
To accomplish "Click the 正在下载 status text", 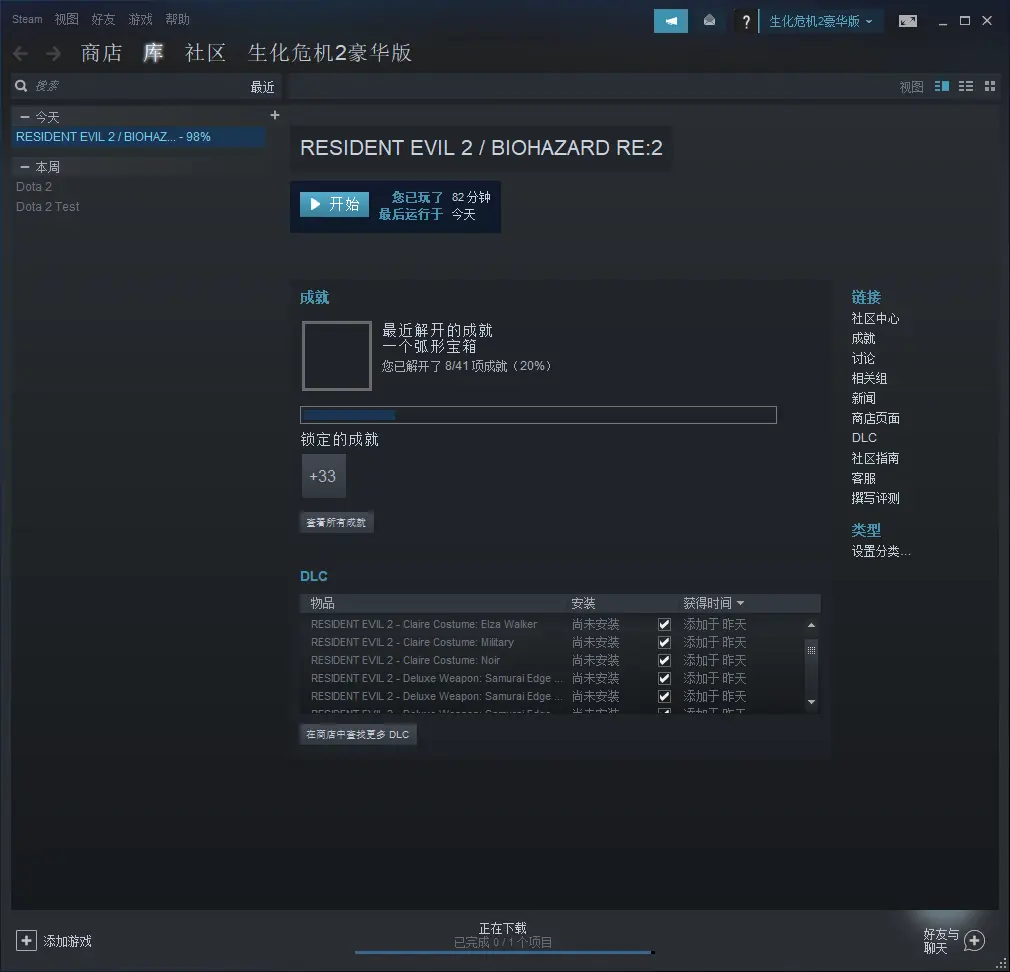I will pos(502,928).
